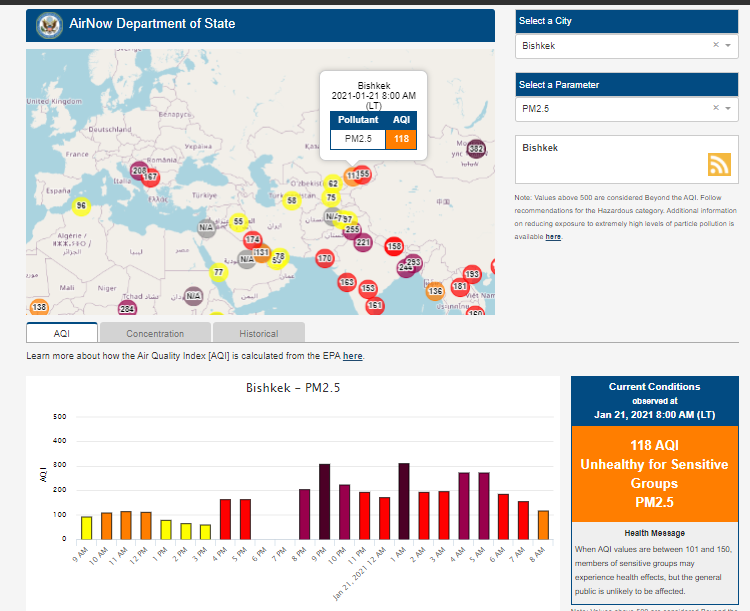Click the yellow 77 AQI map marker
Image resolution: width=750 pixels, height=611 pixels.
coord(218,272)
